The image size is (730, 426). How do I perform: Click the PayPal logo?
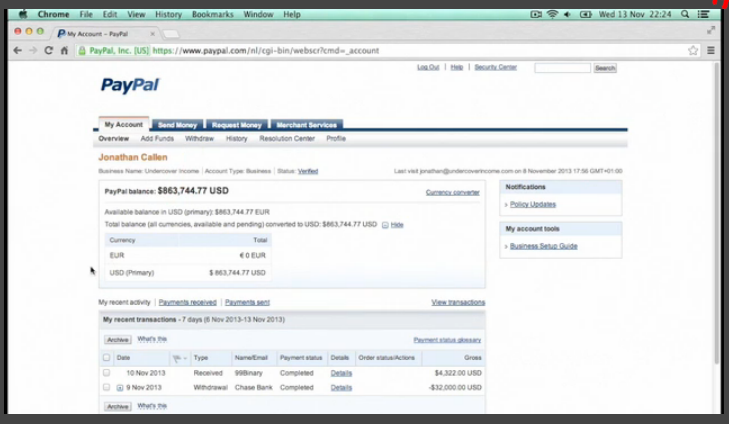pyautogui.click(x=130, y=85)
